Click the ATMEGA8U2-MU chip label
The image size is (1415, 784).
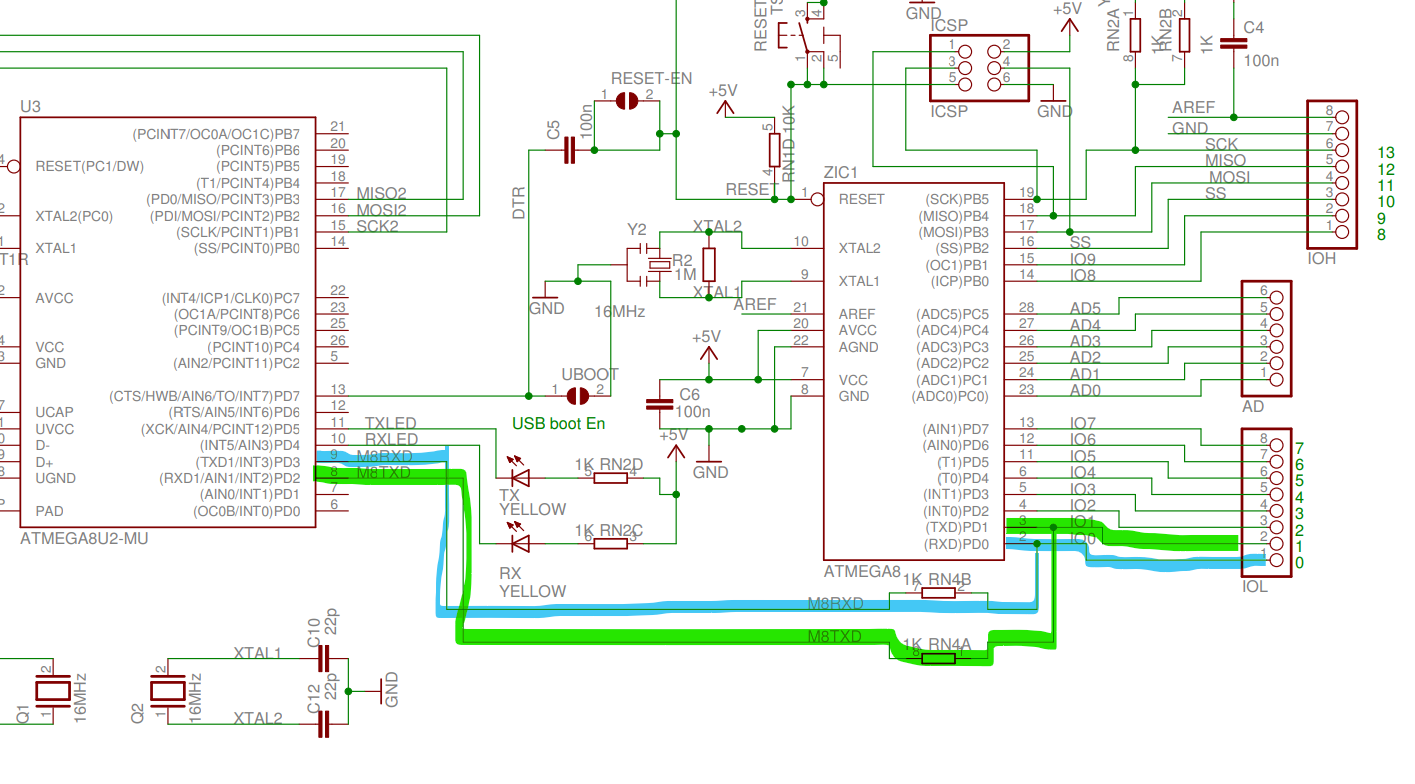(x=83, y=539)
